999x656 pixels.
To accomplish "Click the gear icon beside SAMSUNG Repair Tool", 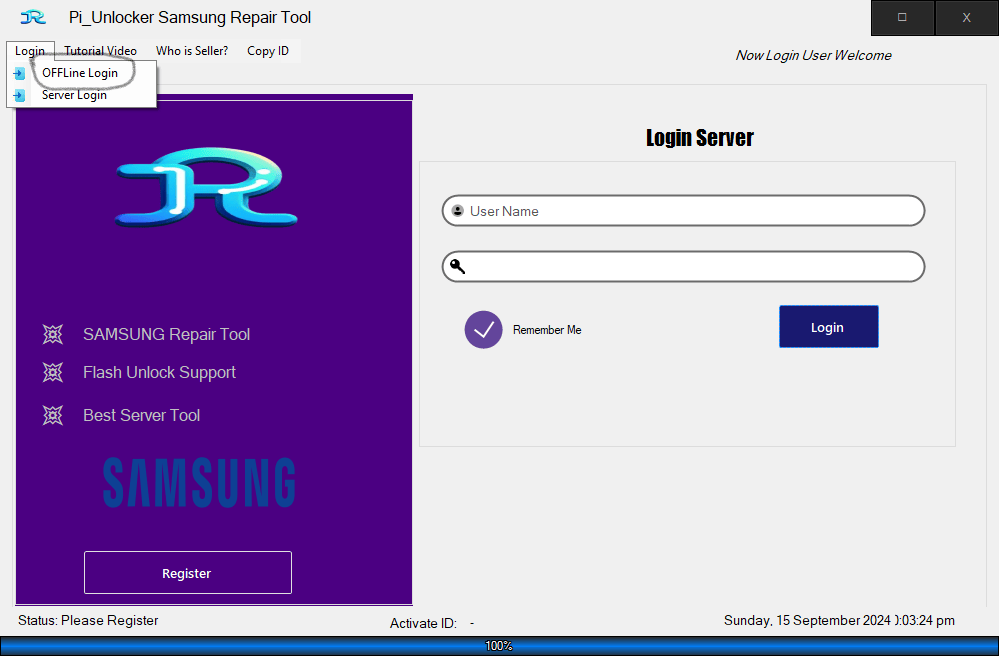I will 53,334.
